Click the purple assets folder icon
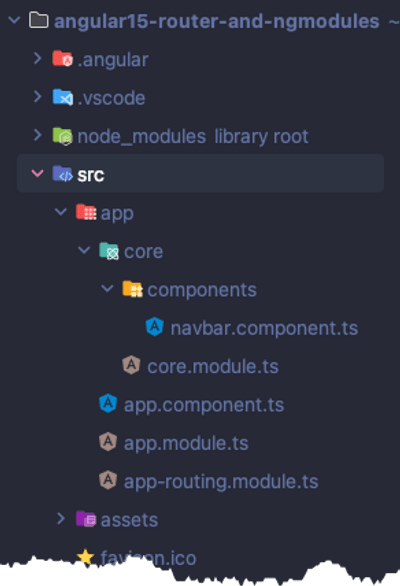 point(86,519)
